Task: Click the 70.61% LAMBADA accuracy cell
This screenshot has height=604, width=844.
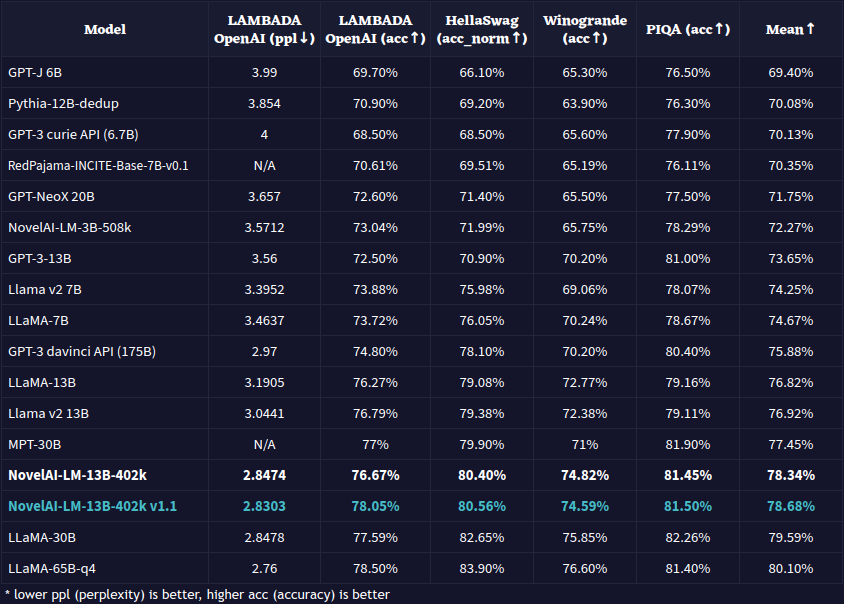Action: pyautogui.click(x=375, y=165)
